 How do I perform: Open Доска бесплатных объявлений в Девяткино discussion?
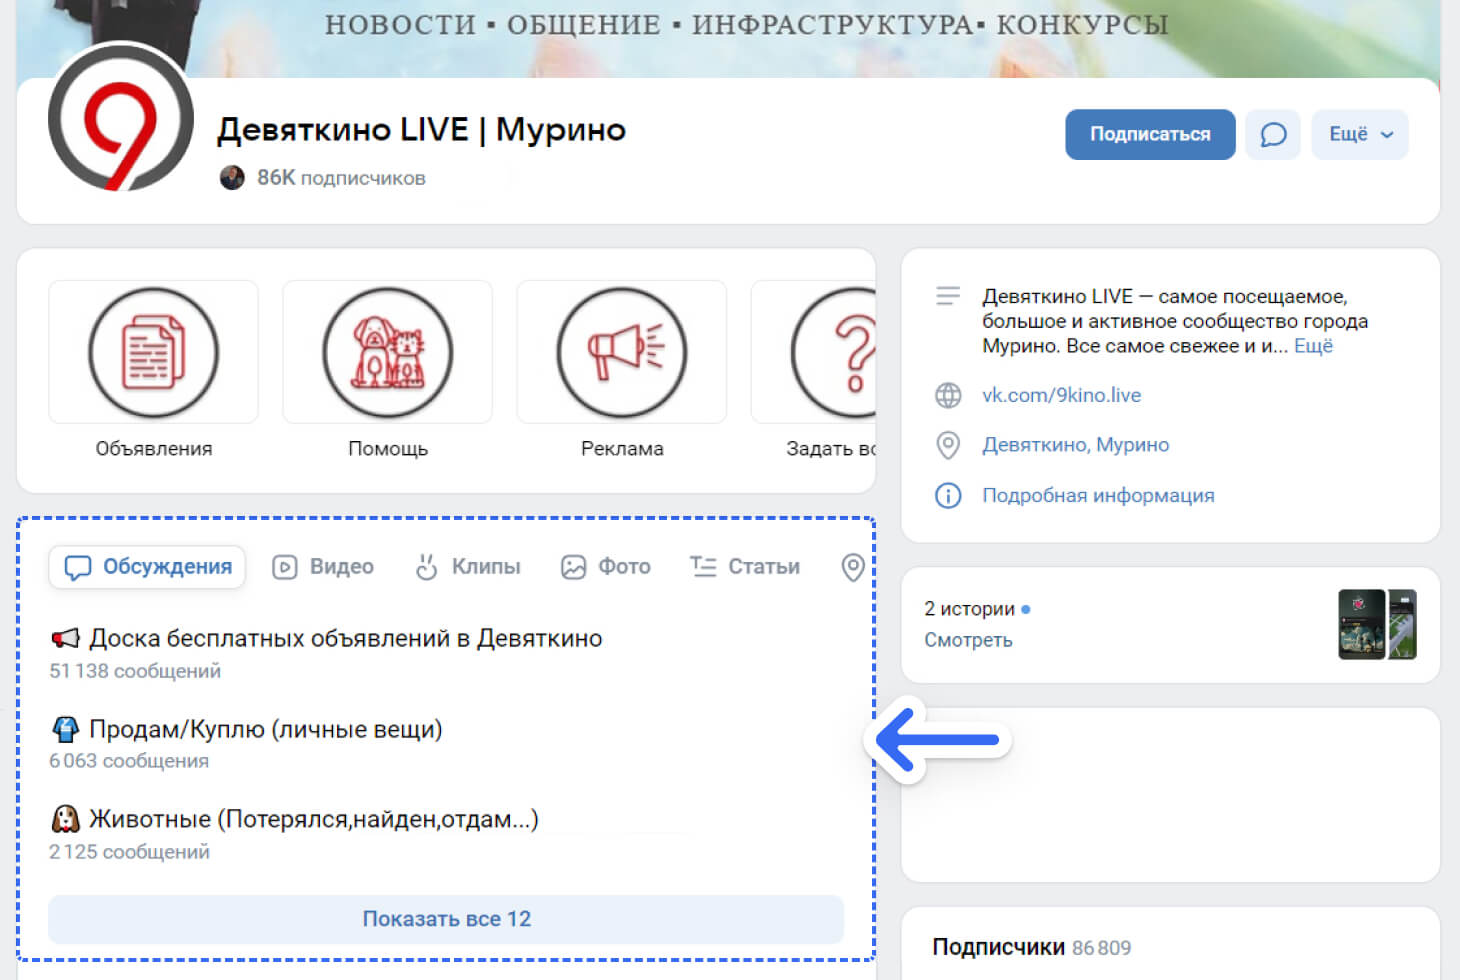pyautogui.click(x=345, y=638)
